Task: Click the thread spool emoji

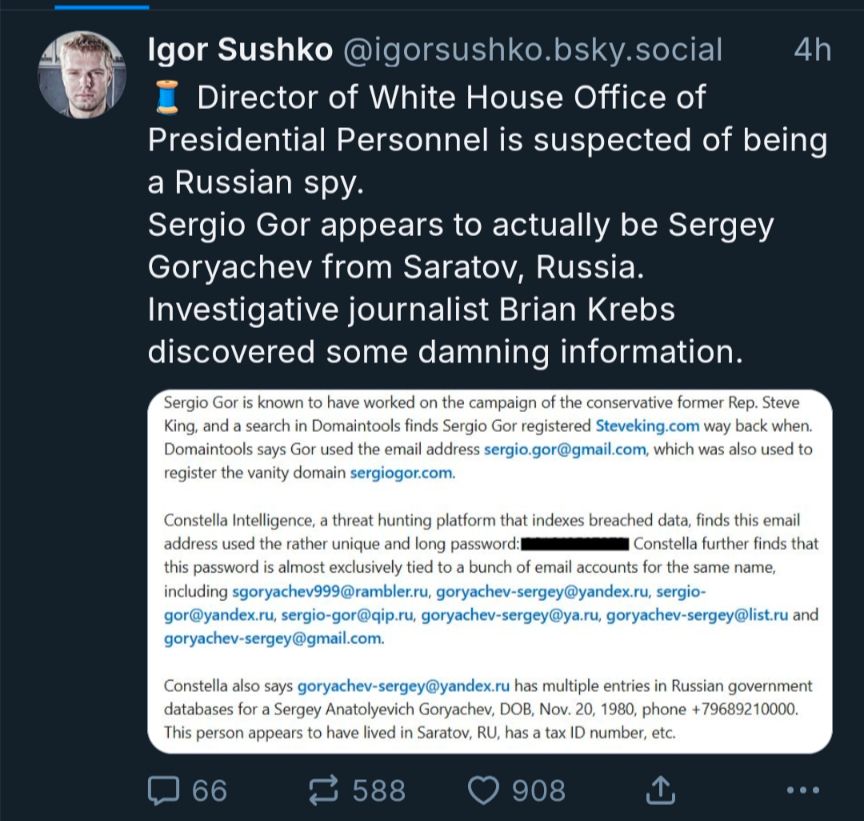Action: (x=168, y=97)
